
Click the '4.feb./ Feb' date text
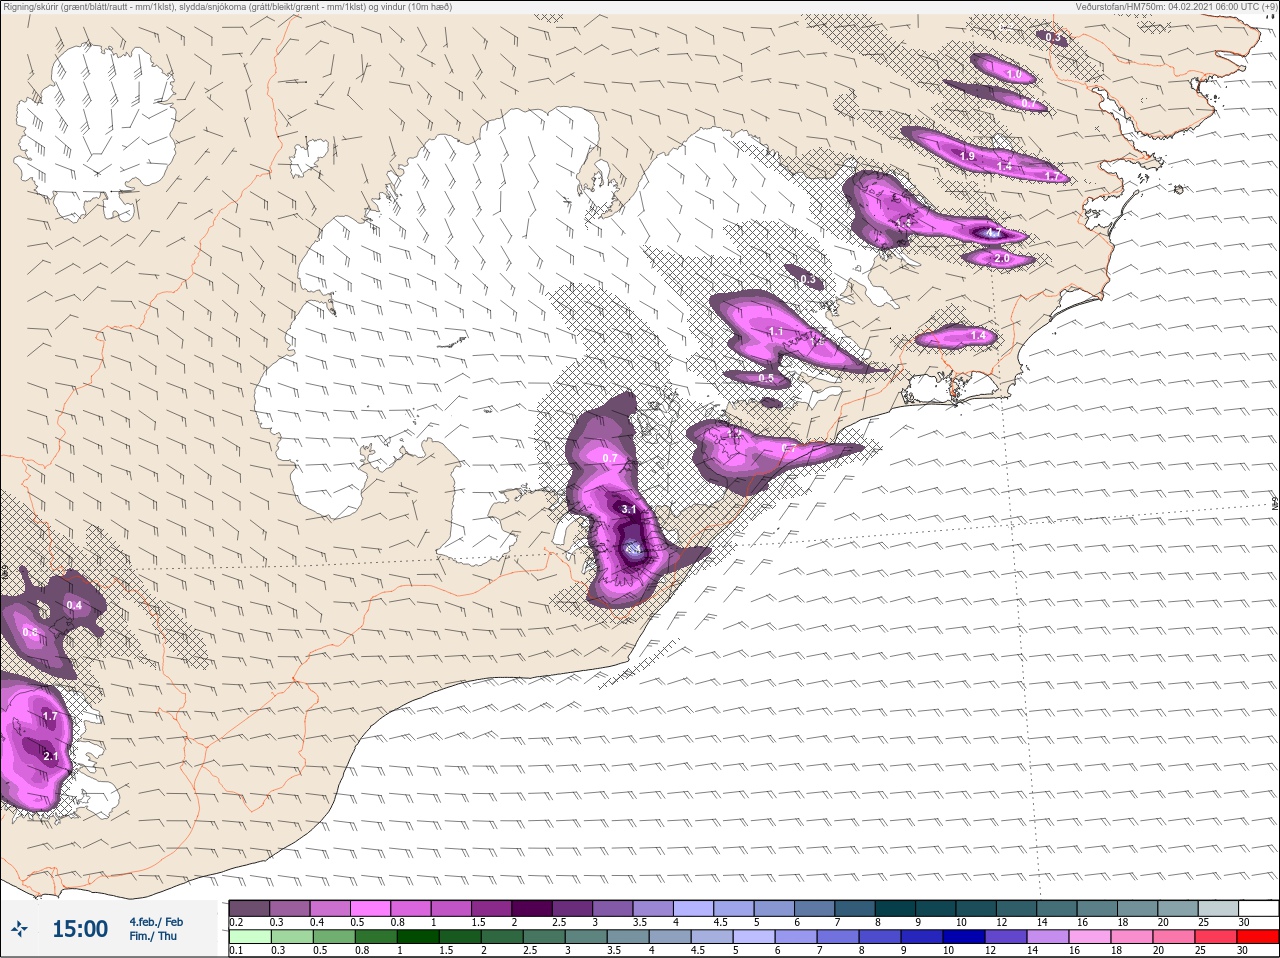pos(156,921)
